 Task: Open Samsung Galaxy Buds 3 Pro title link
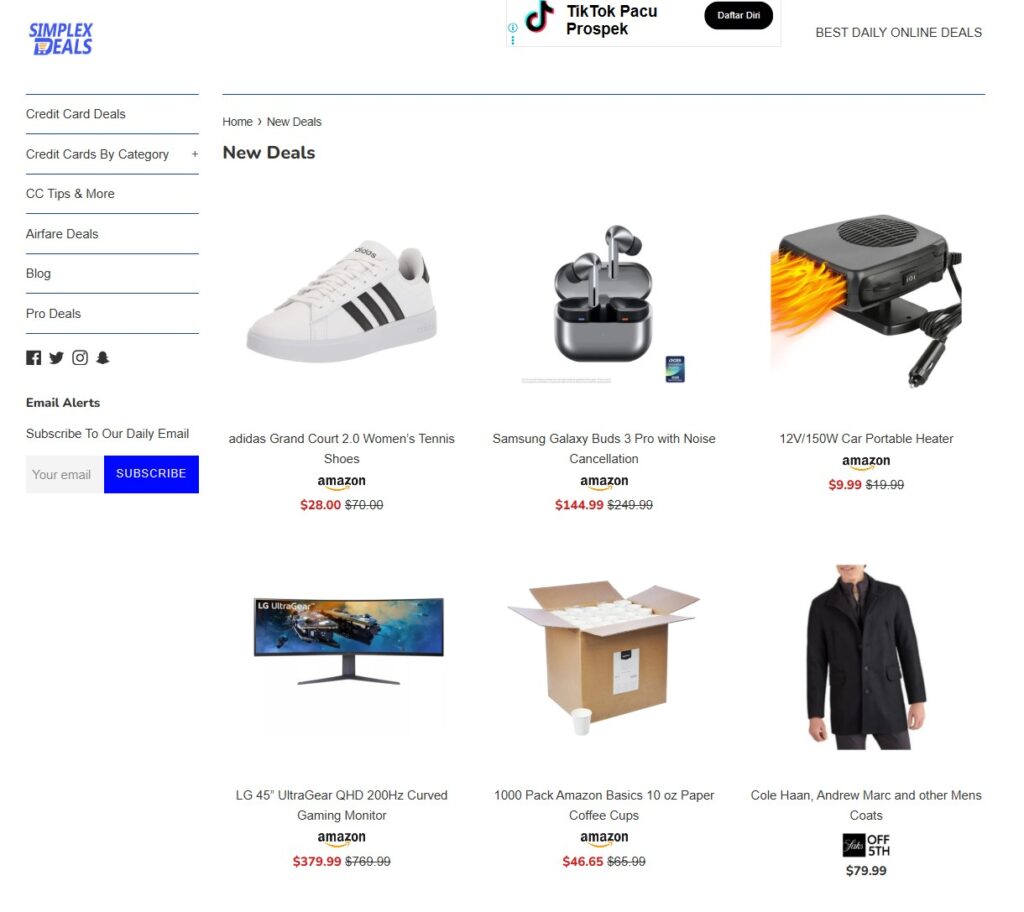pyautogui.click(x=603, y=449)
